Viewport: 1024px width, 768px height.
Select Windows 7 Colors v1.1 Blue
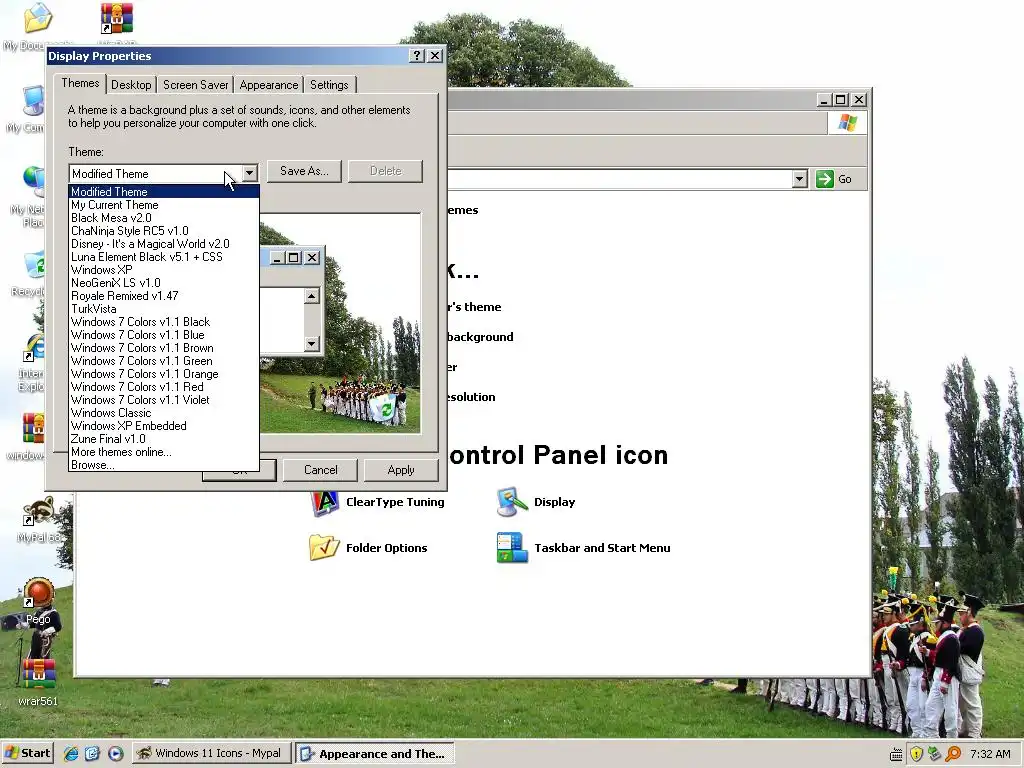(x=164, y=335)
